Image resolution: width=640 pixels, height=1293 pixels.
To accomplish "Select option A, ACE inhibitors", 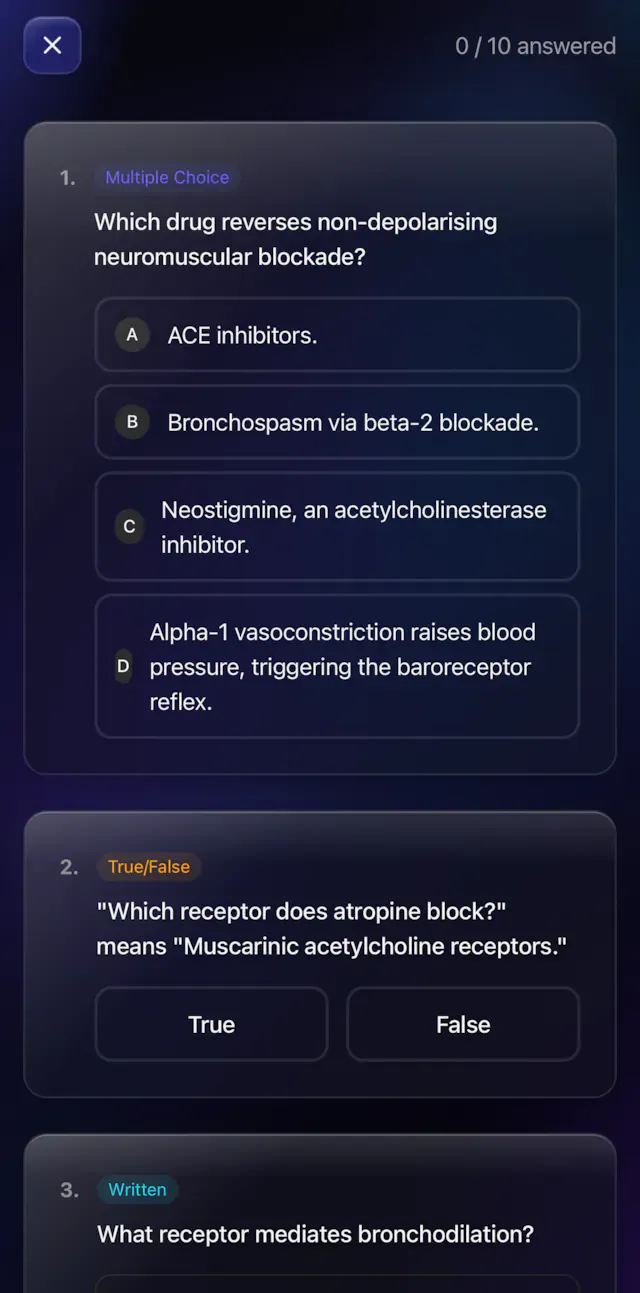I will pos(337,335).
